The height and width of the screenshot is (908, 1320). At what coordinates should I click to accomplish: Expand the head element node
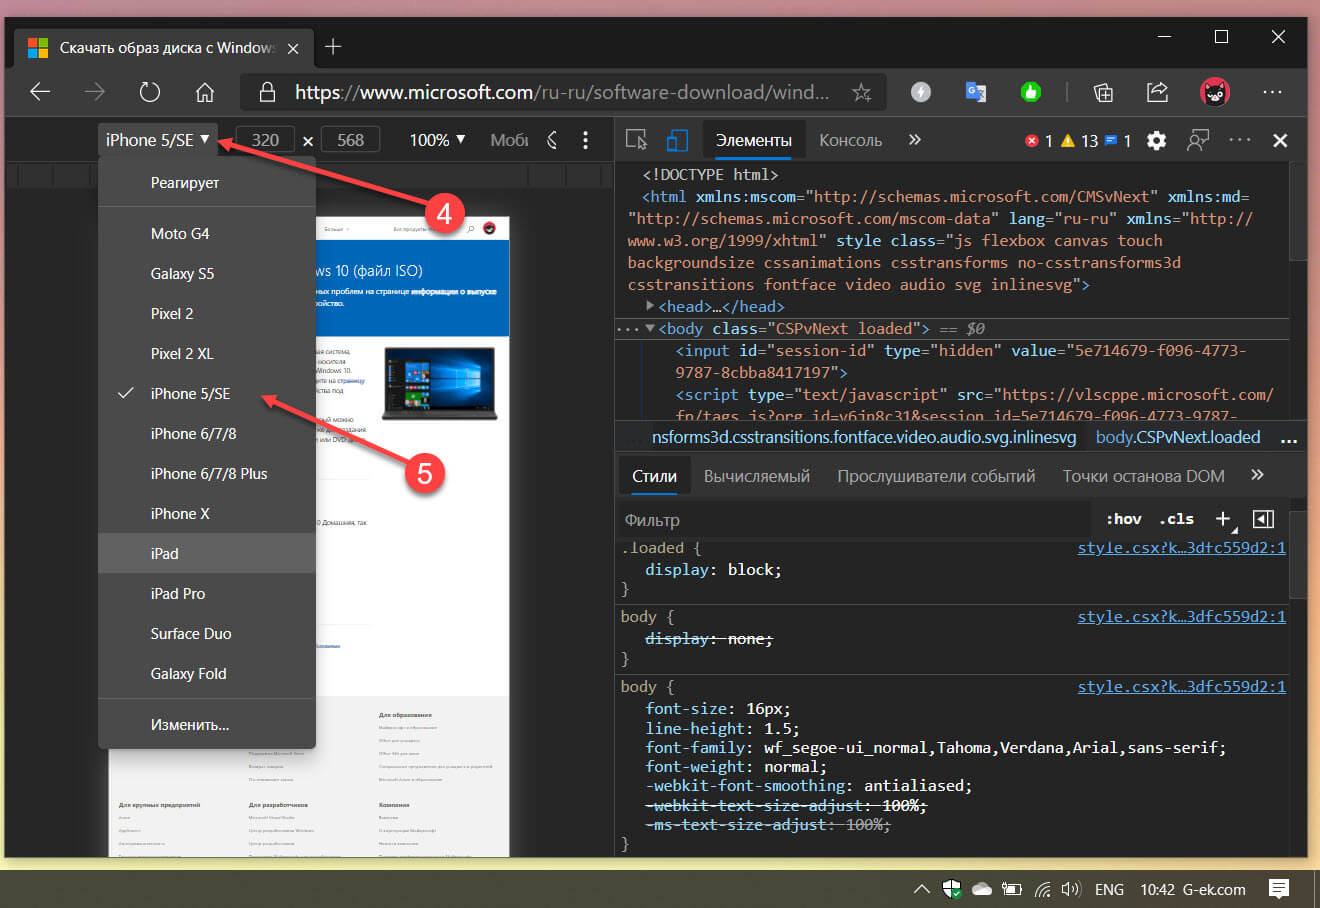(650, 306)
